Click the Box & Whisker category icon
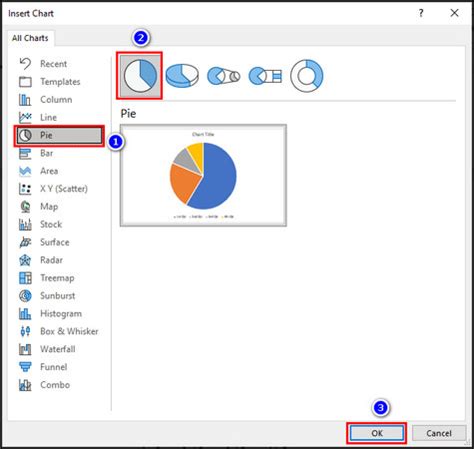Image resolution: width=474 pixels, height=449 pixels. pos(25,331)
